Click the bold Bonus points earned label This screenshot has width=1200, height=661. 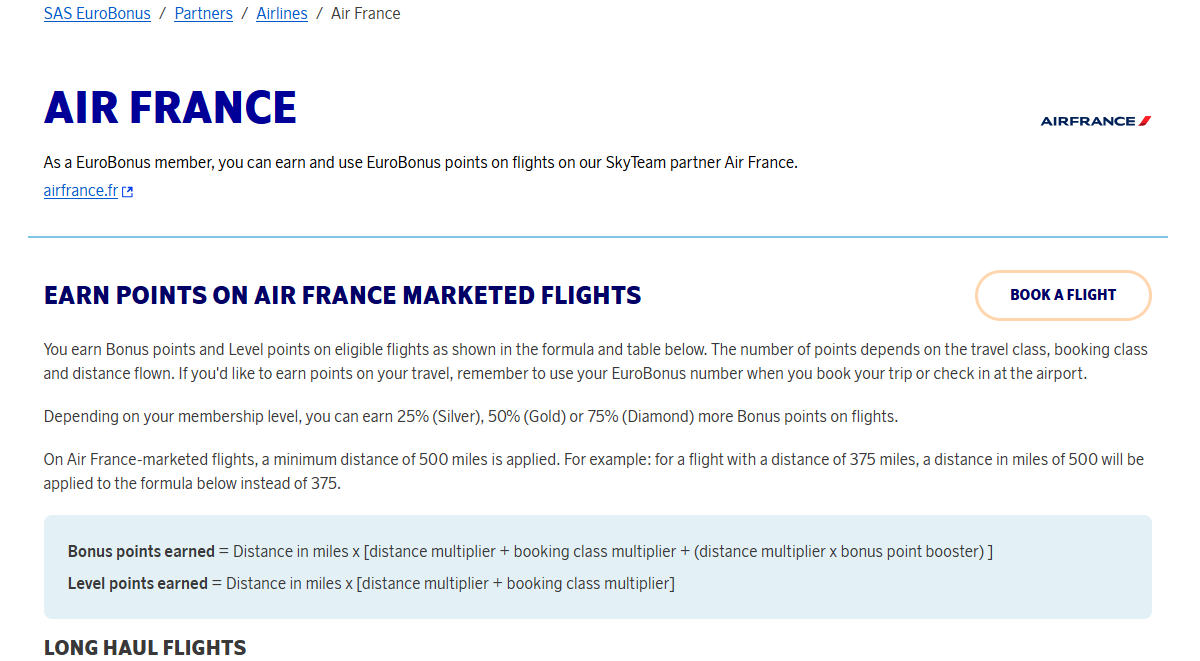(x=141, y=551)
